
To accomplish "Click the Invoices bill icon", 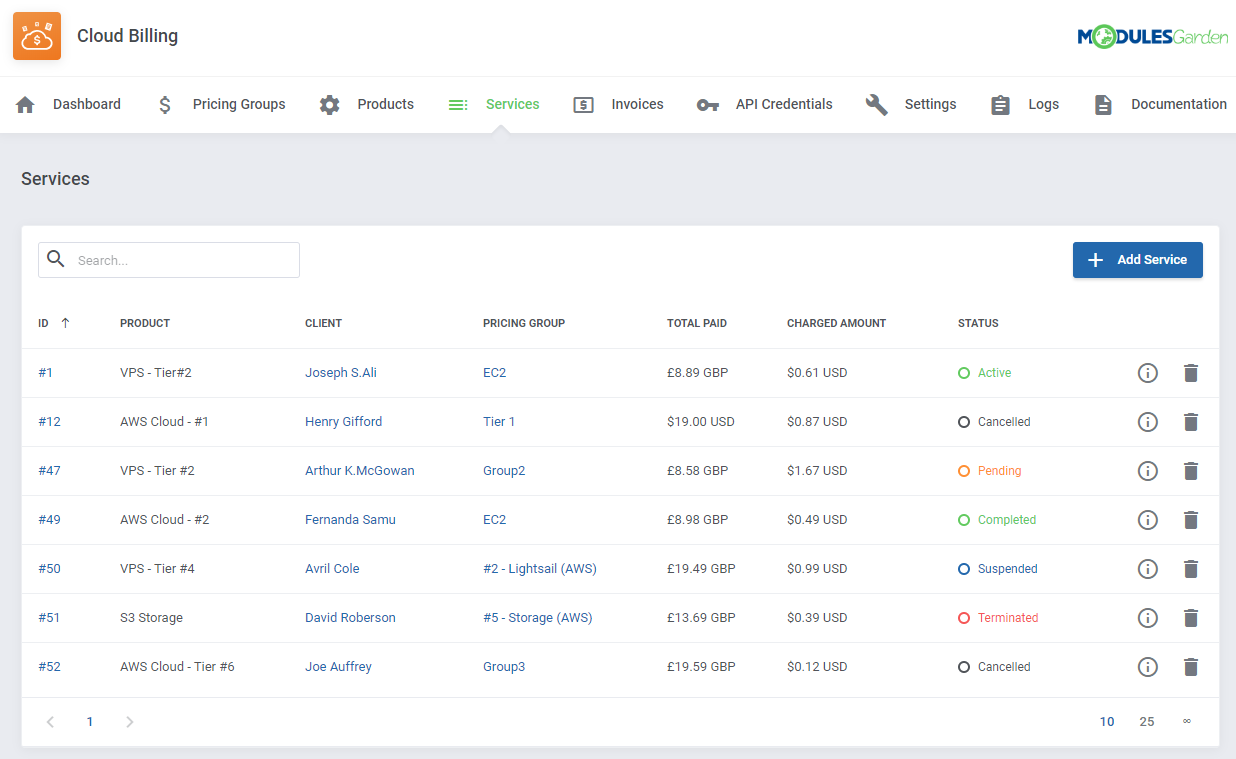I will (584, 104).
